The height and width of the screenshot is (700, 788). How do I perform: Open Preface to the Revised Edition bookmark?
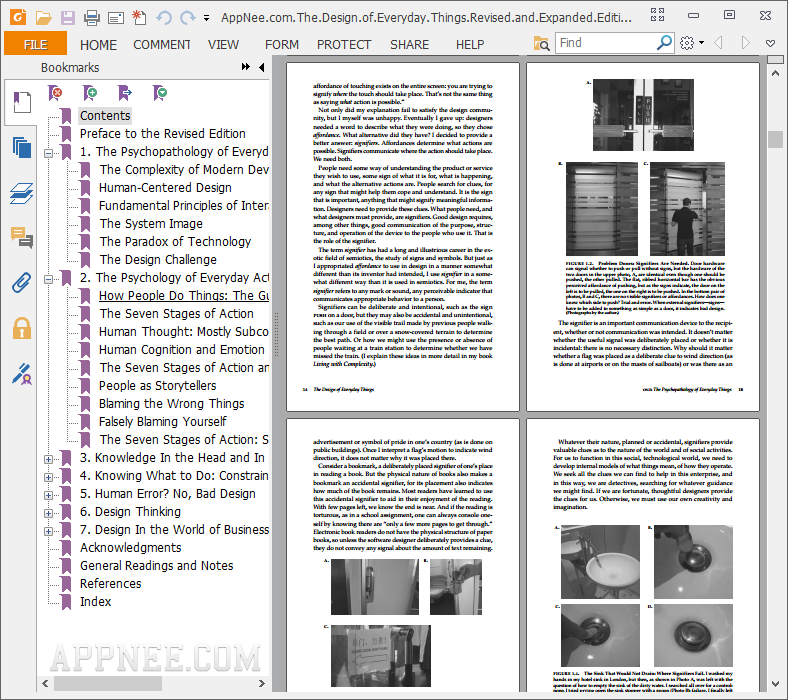(163, 134)
